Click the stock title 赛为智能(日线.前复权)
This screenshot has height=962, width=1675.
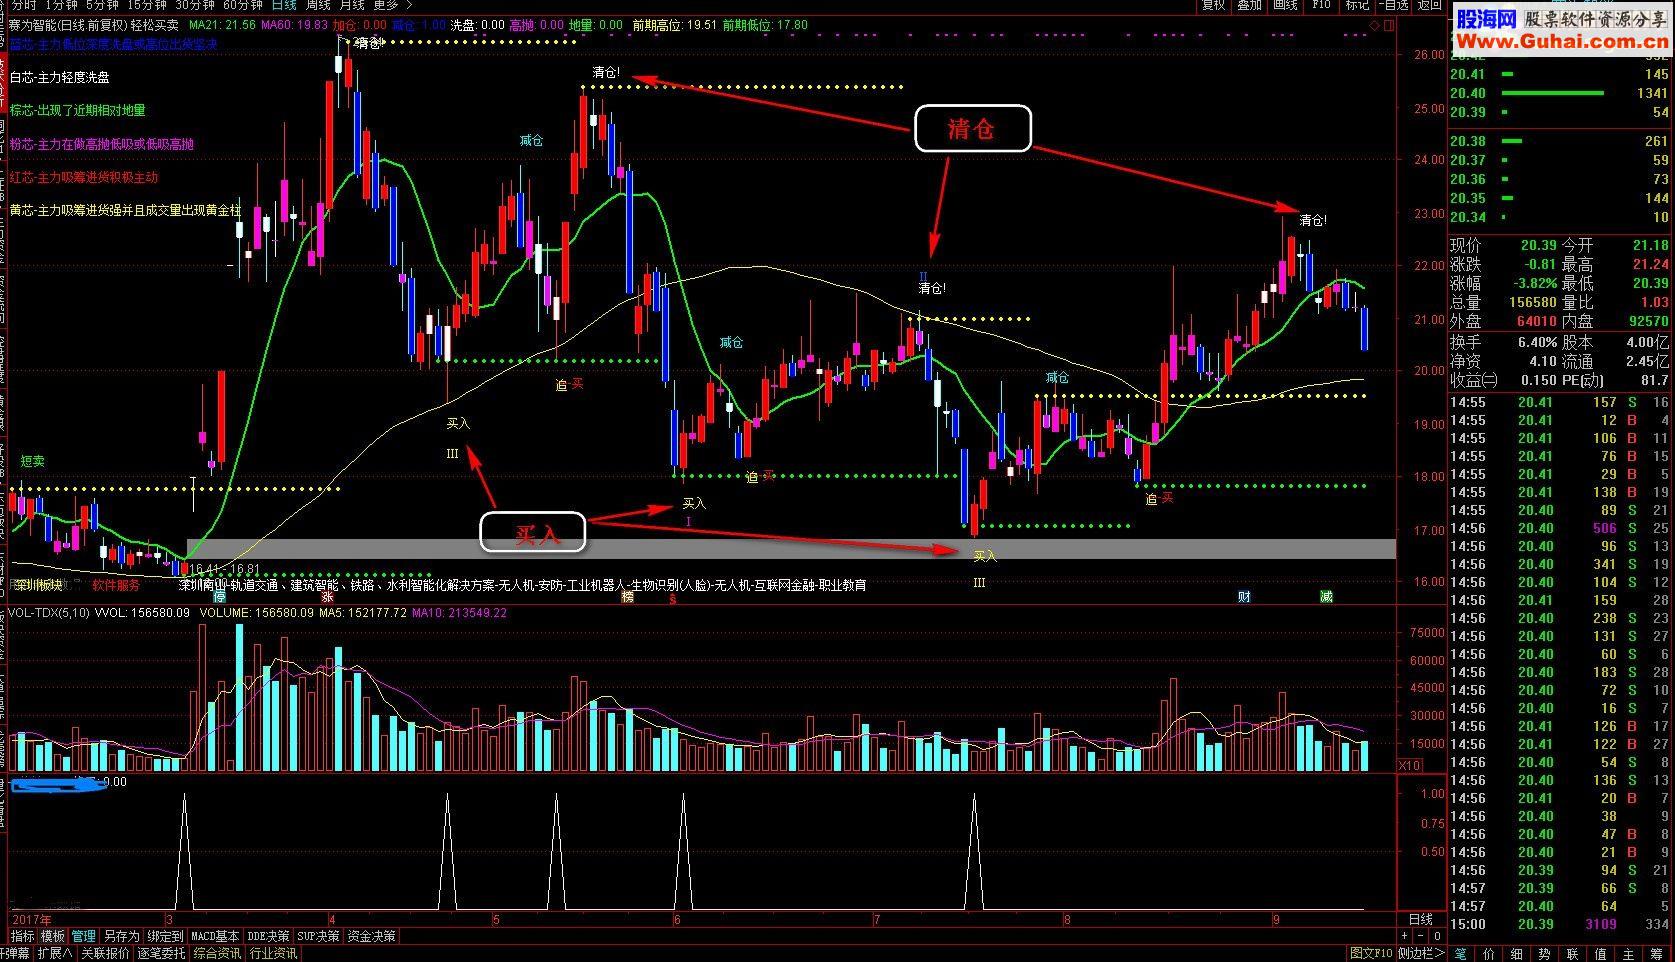coord(69,25)
